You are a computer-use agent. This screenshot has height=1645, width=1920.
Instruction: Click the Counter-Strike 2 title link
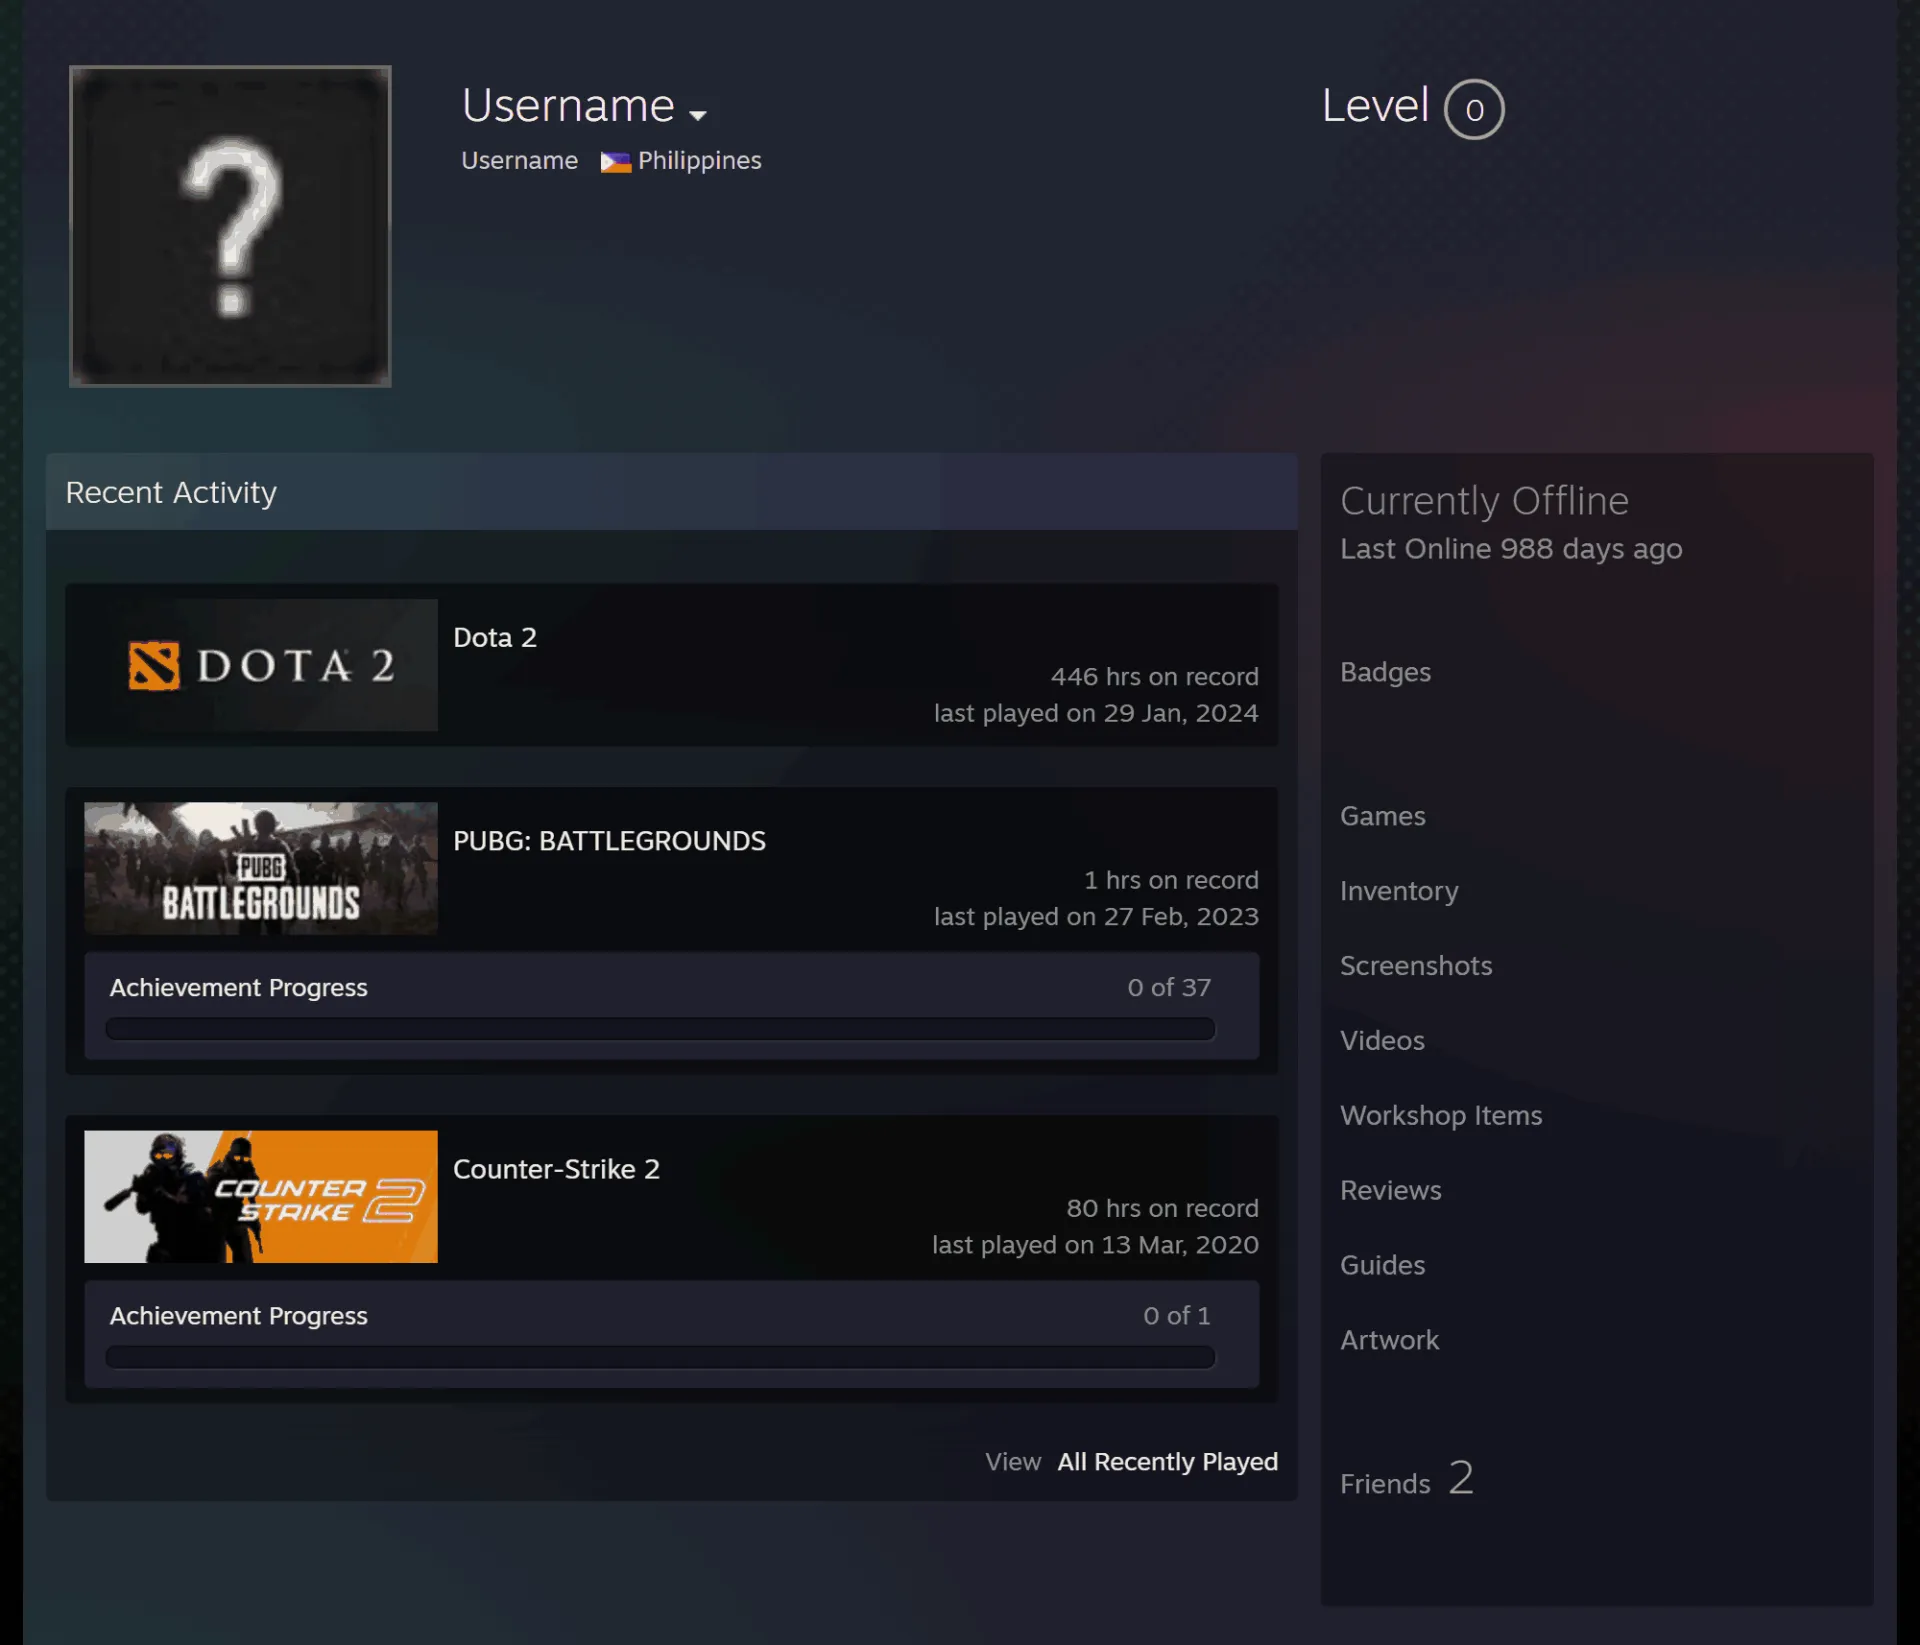pyautogui.click(x=556, y=1169)
